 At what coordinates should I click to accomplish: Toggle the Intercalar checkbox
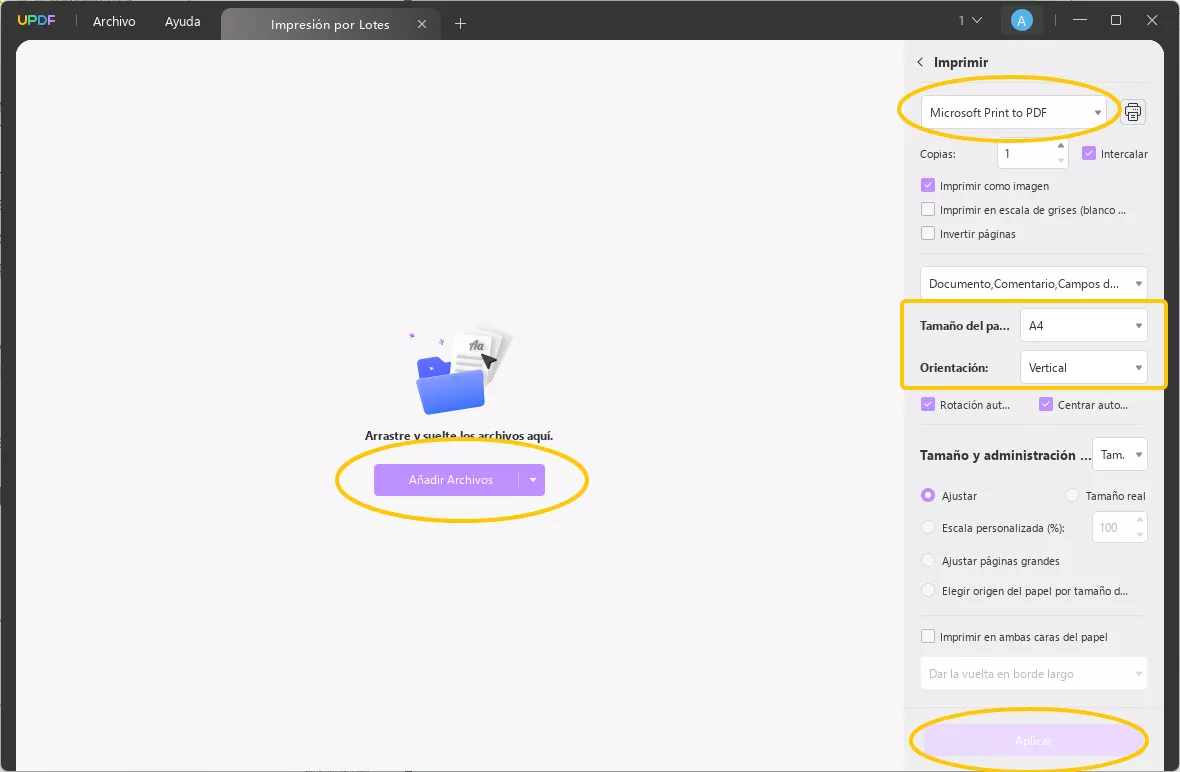1089,153
